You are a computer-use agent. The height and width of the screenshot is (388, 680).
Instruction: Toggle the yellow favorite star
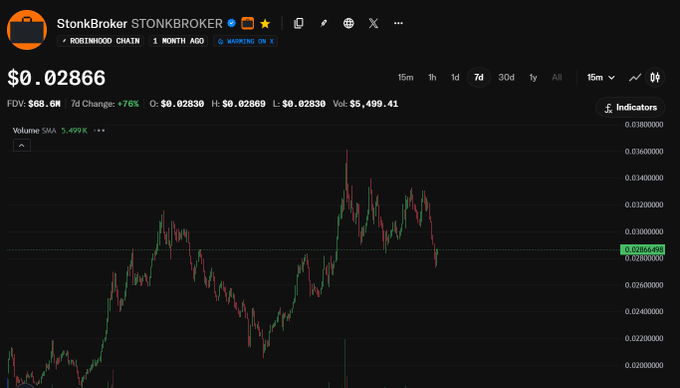tap(265, 23)
